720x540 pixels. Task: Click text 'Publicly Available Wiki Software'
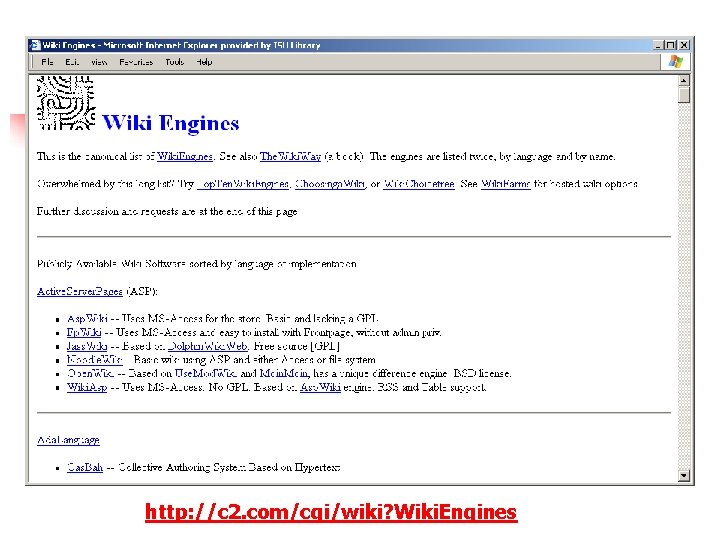pyautogui.click(x=112, y=264)
